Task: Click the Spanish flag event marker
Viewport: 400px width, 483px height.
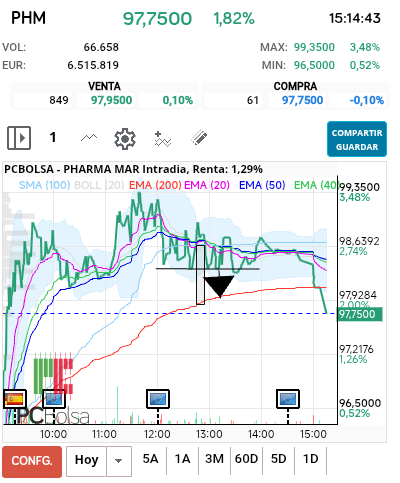Action: [15, 399]
